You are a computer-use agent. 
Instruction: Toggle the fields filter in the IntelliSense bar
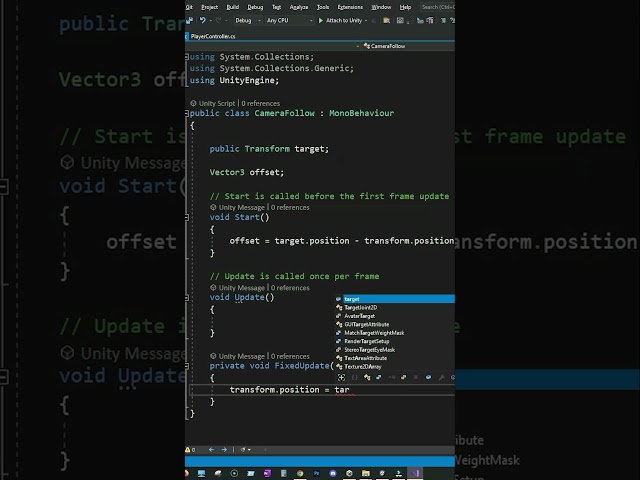click(x=428, y=378)
